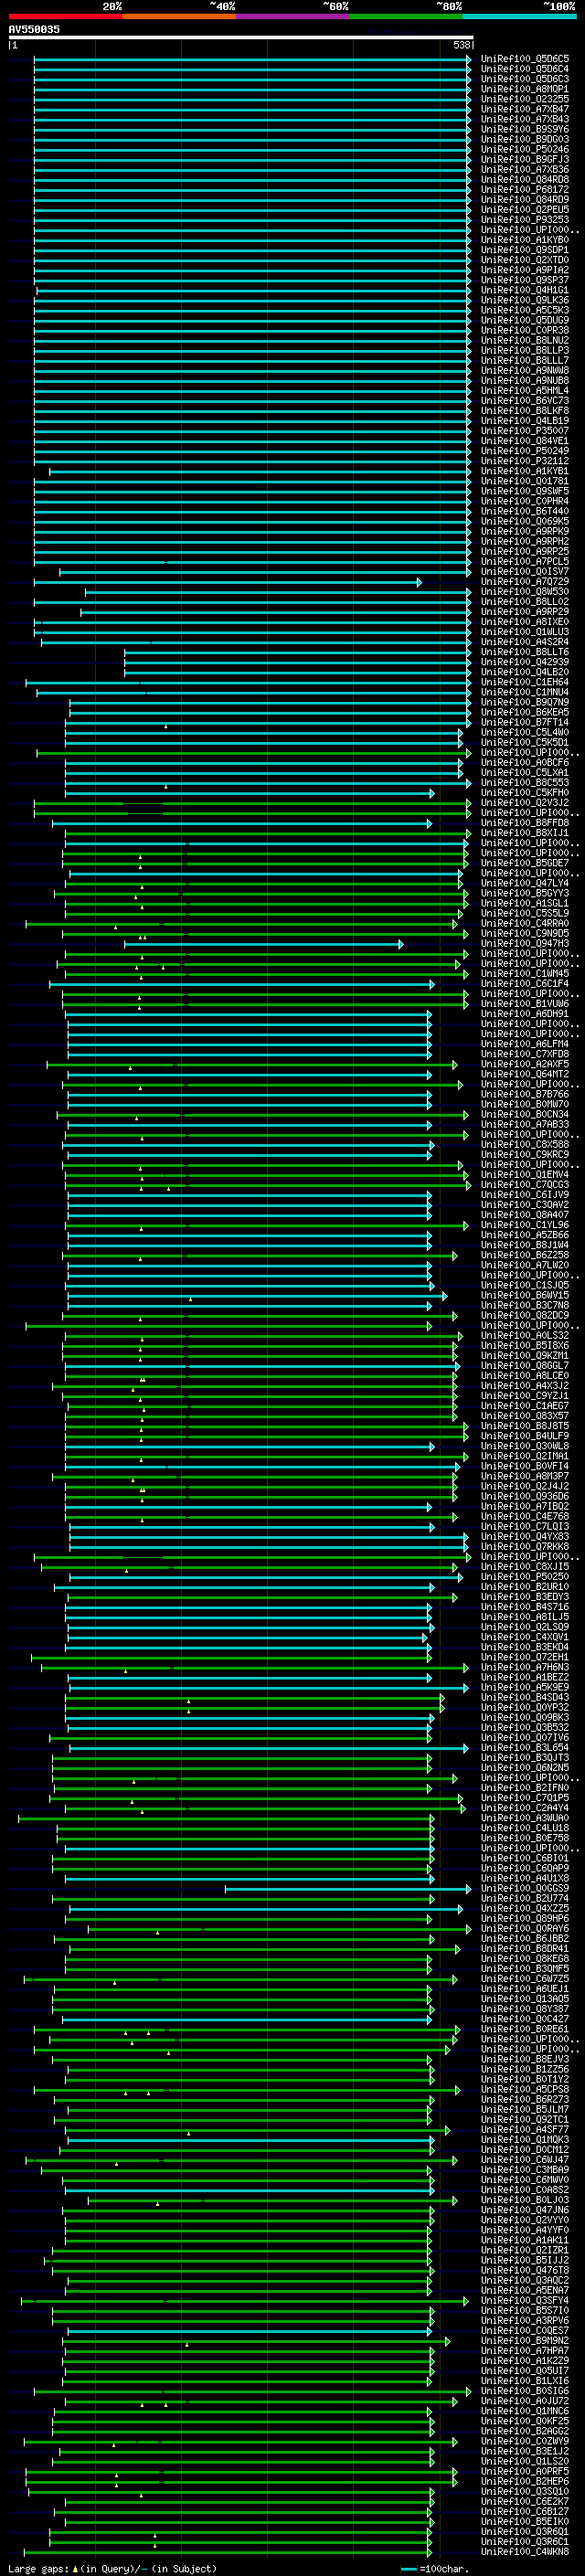Click hit label UniRef100_B3L654
The image size is (585, 2576).
coord(525,1748)
